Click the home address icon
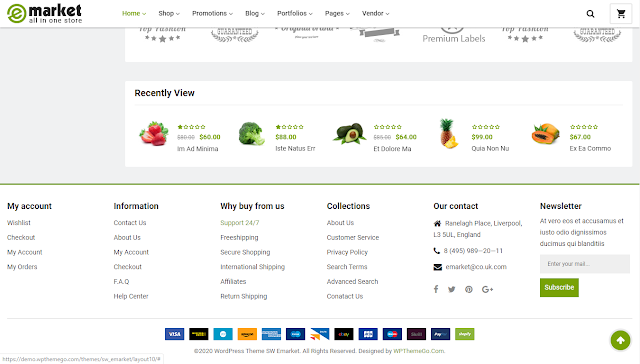This screenshot has height=364, width=640. 437,223
